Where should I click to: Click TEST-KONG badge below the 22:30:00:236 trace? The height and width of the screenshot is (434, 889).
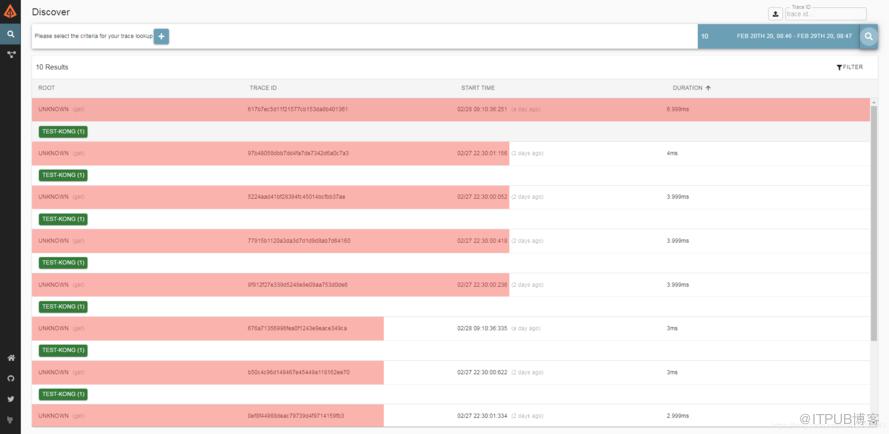point(63,307)
